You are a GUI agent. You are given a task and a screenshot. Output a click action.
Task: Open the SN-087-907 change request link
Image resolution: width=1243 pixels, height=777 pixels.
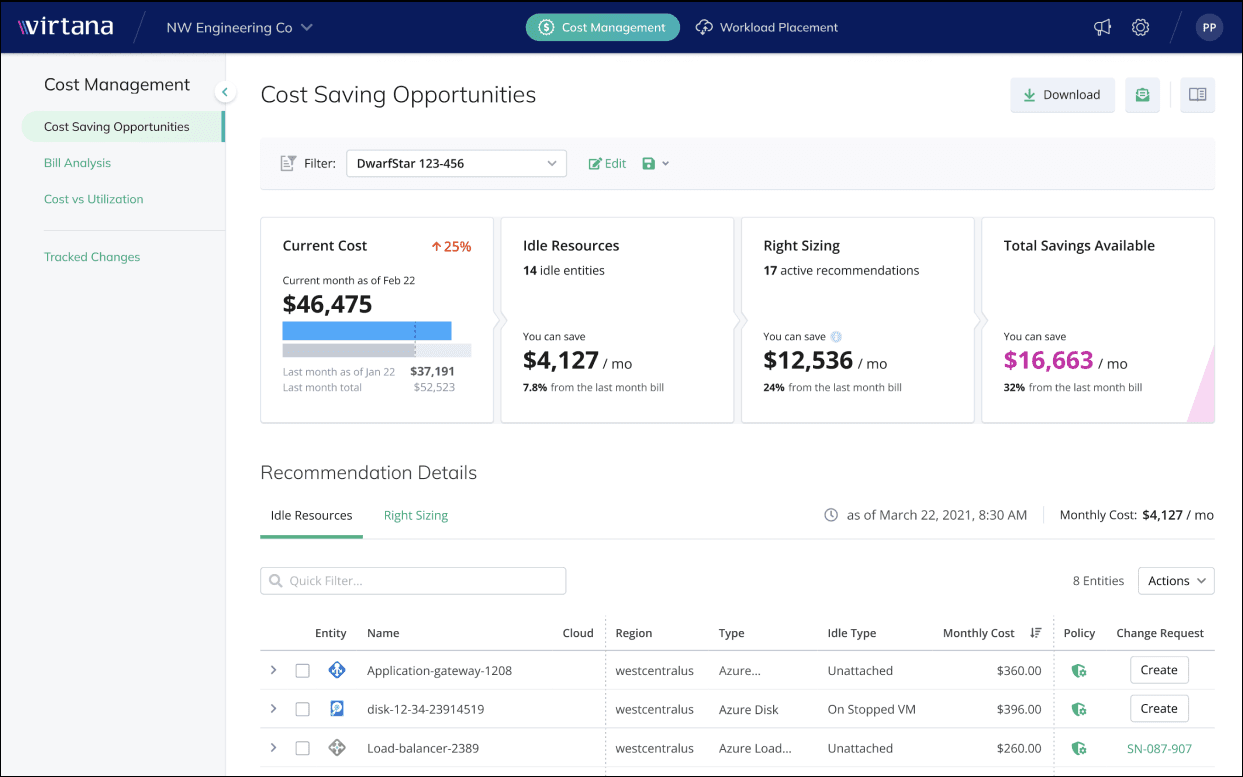(1159, 748)
